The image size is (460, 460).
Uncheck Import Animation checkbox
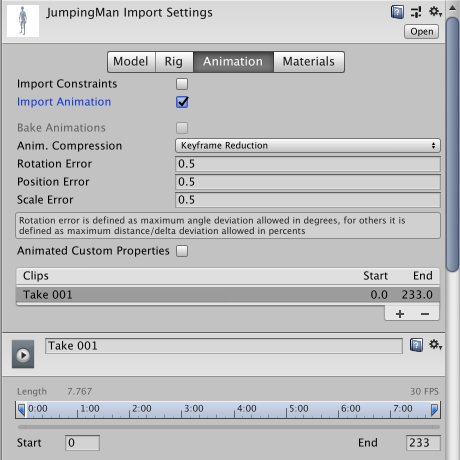click(182, 102)
